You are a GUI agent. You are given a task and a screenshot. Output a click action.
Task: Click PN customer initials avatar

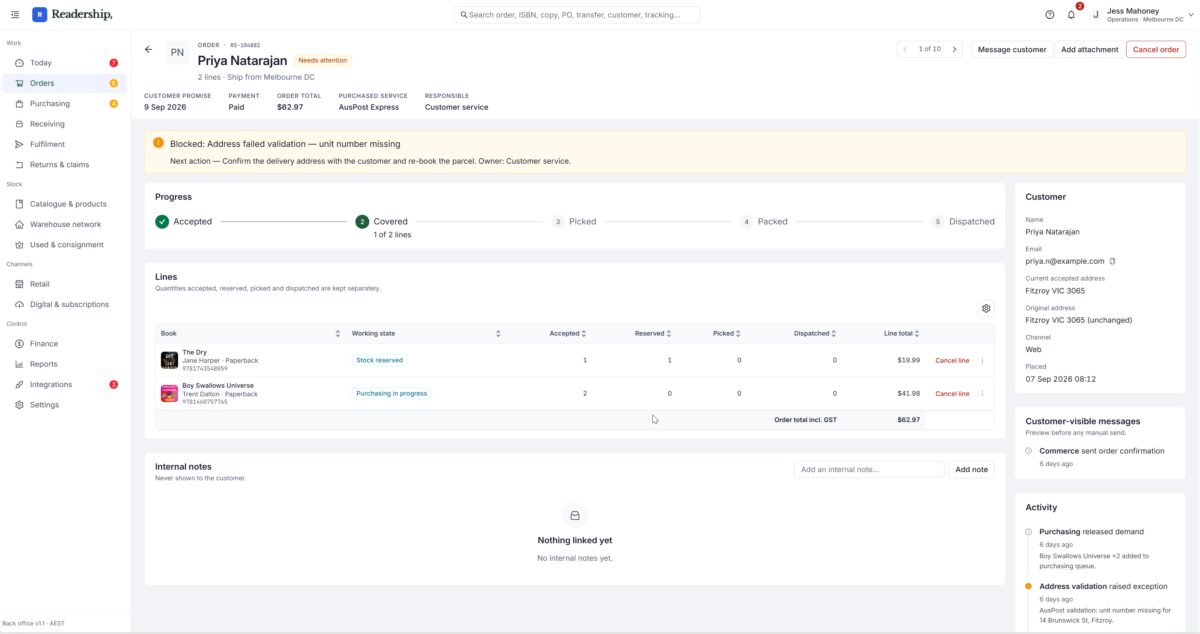(177, 53)
